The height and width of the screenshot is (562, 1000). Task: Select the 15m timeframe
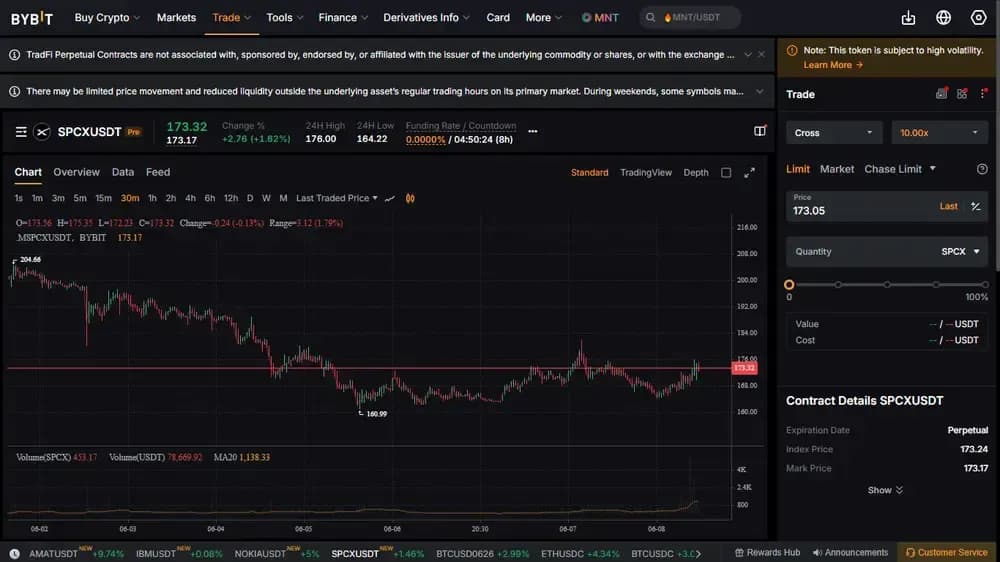tap(103, 198)
